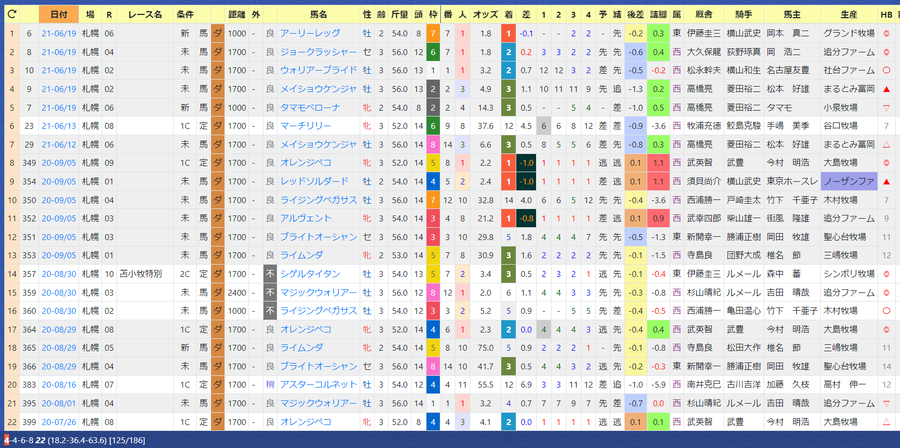The image size is (900, 448).
Task: Open horse link シゲルタイタン
Action: pyautogui.click(x=310, y=274)
